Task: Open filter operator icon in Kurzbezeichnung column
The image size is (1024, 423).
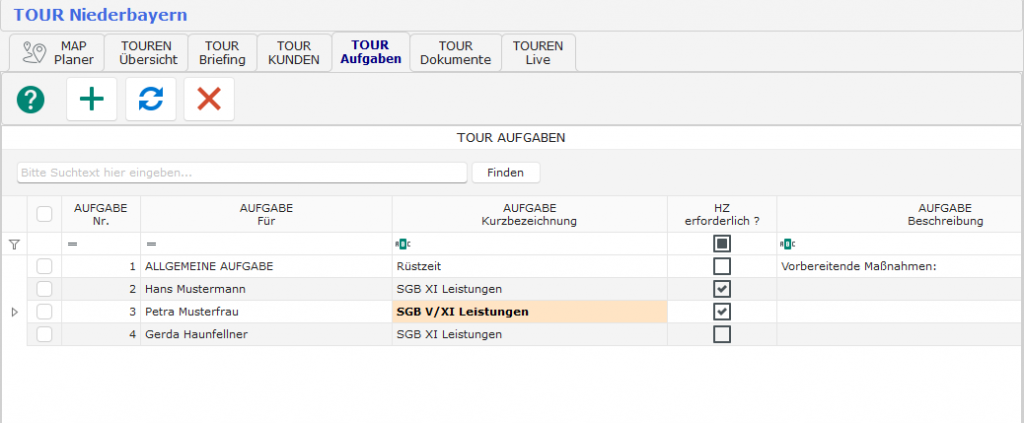Action: coord(403,244)
